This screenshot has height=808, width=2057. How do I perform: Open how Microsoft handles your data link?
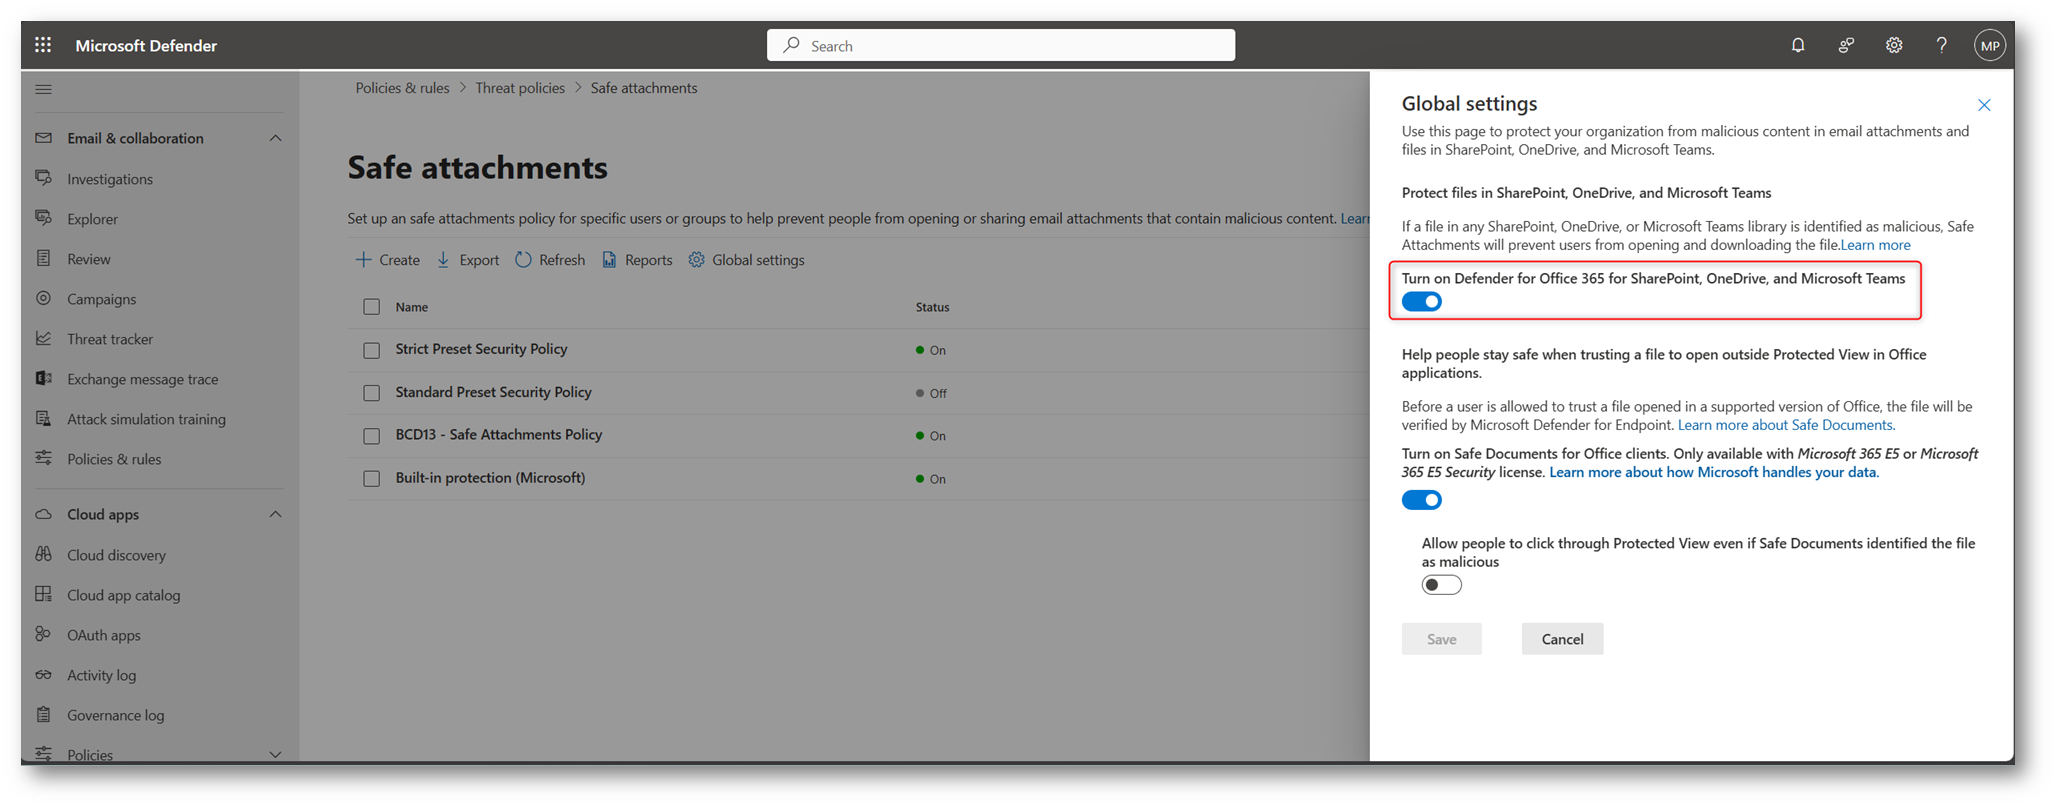click(x=1714, y=472)
